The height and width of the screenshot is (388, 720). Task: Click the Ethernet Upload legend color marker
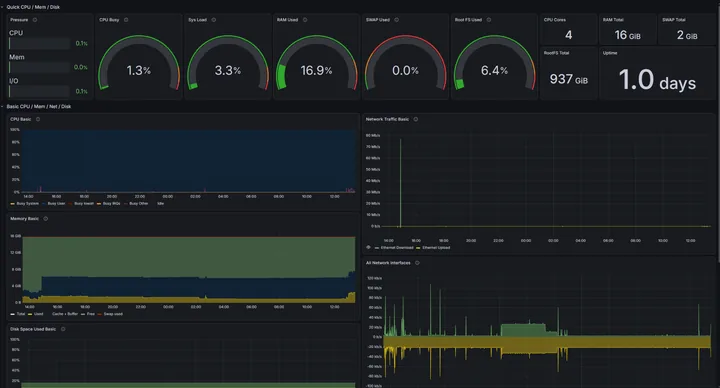click(418, 247)
